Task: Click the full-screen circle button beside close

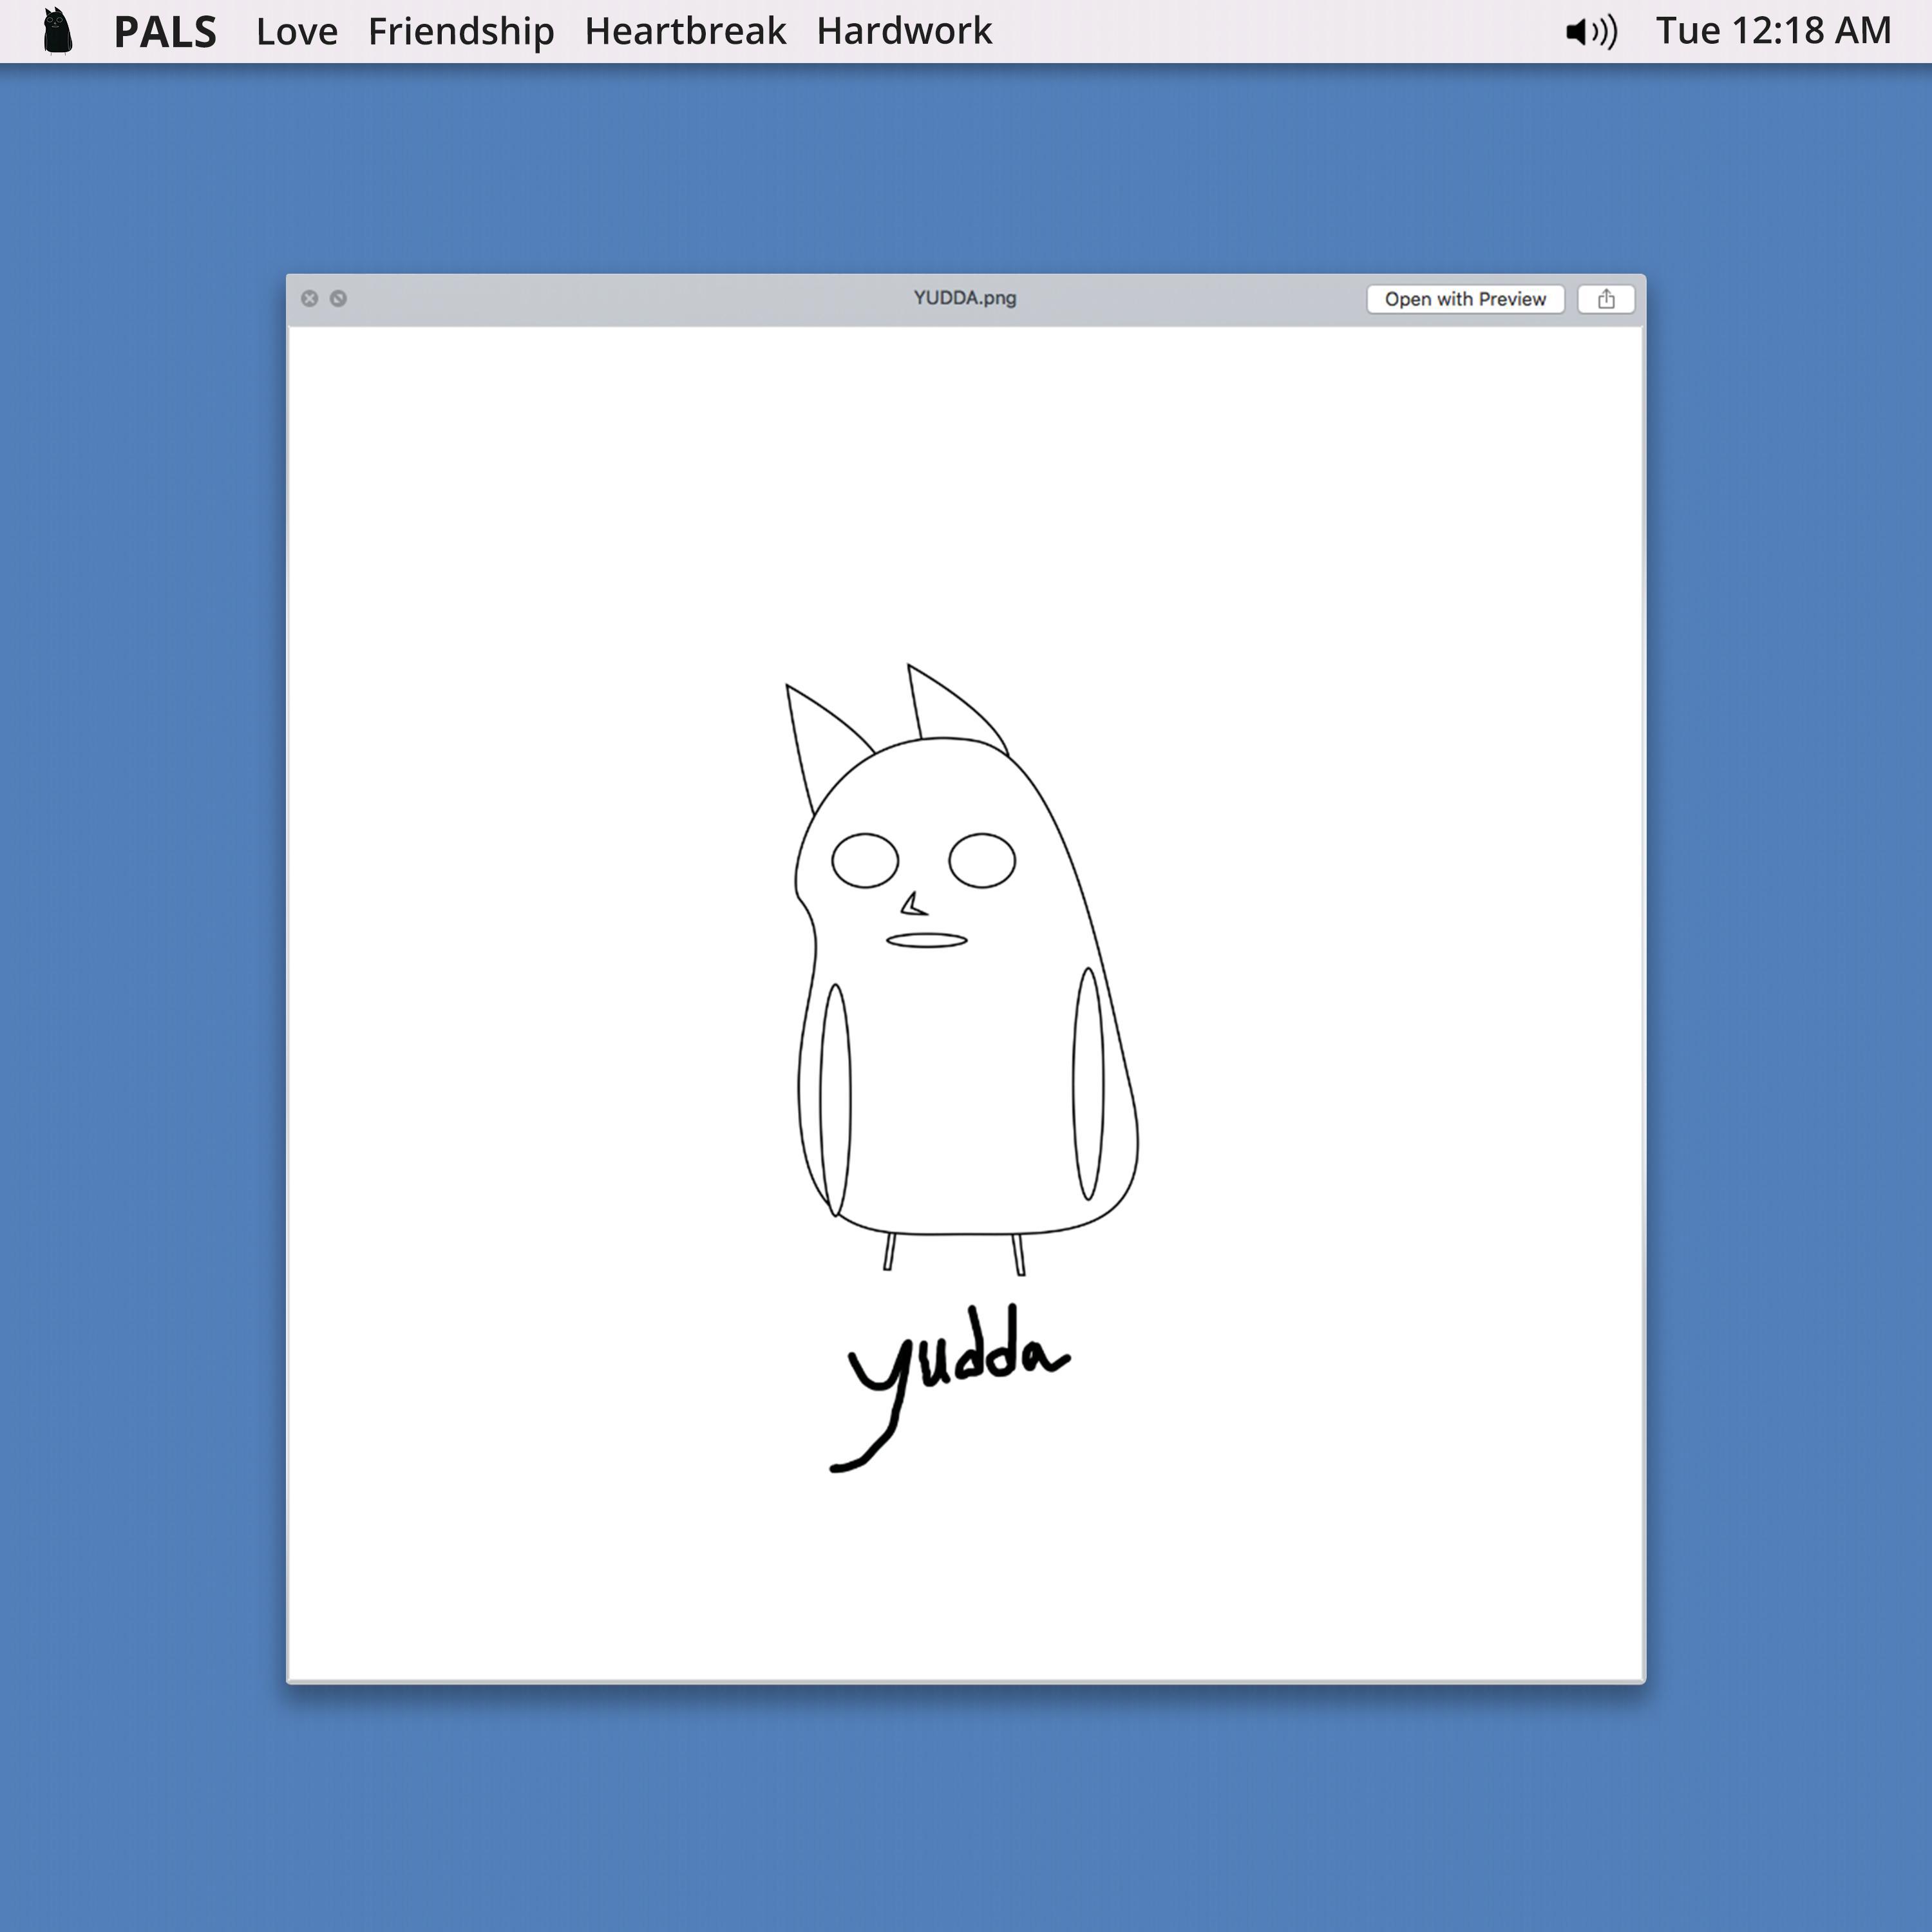Action: pyautogui.click(x=338, y=298)
